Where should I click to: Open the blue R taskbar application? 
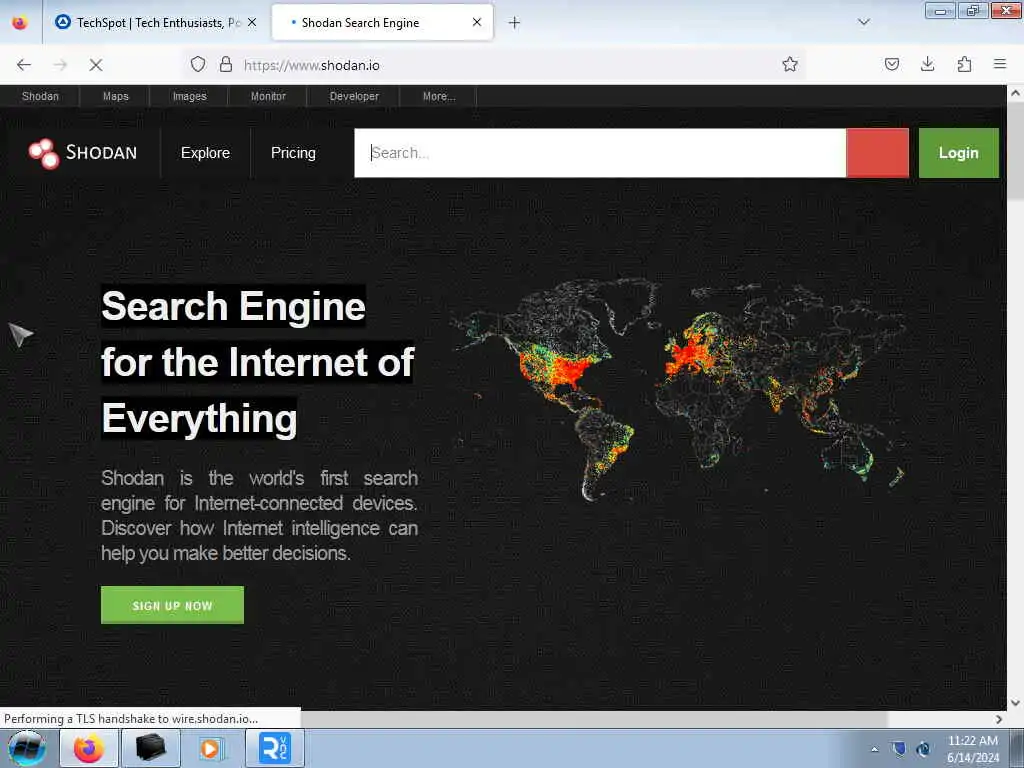click(x=274, y=748)
